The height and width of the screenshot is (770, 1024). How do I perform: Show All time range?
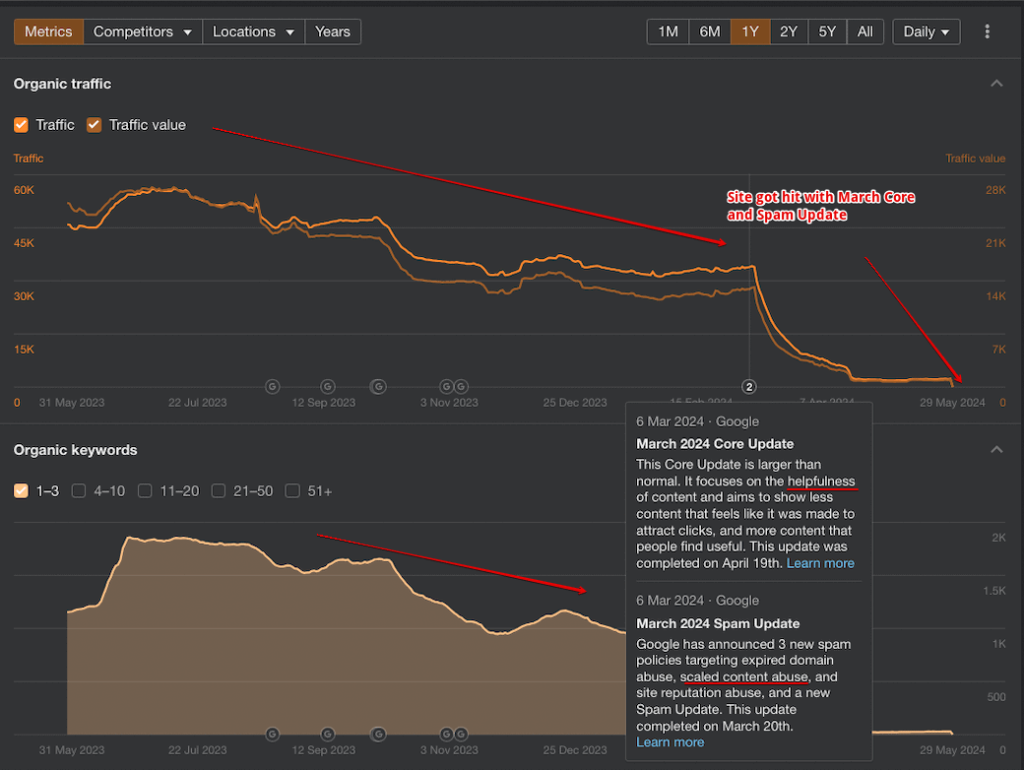click(x=865, y=31)
